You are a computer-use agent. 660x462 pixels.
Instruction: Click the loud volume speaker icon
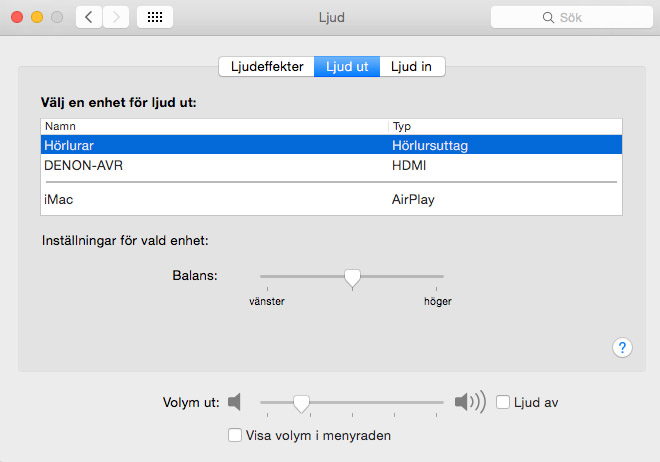click(x=469, y=402)
